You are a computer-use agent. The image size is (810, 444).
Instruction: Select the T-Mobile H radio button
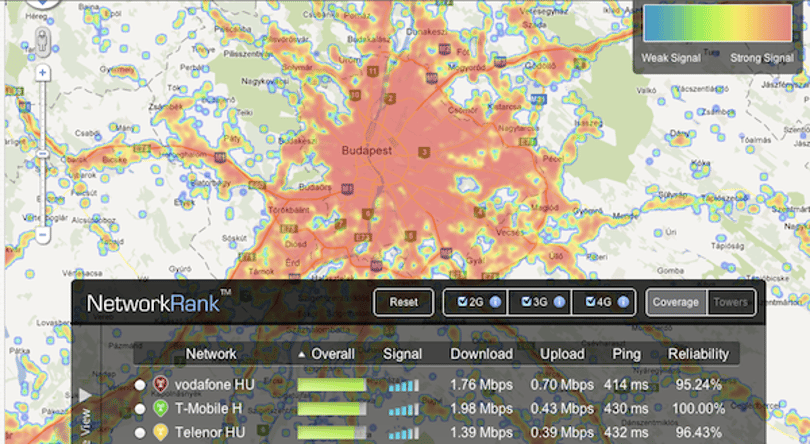pos(139,409)
